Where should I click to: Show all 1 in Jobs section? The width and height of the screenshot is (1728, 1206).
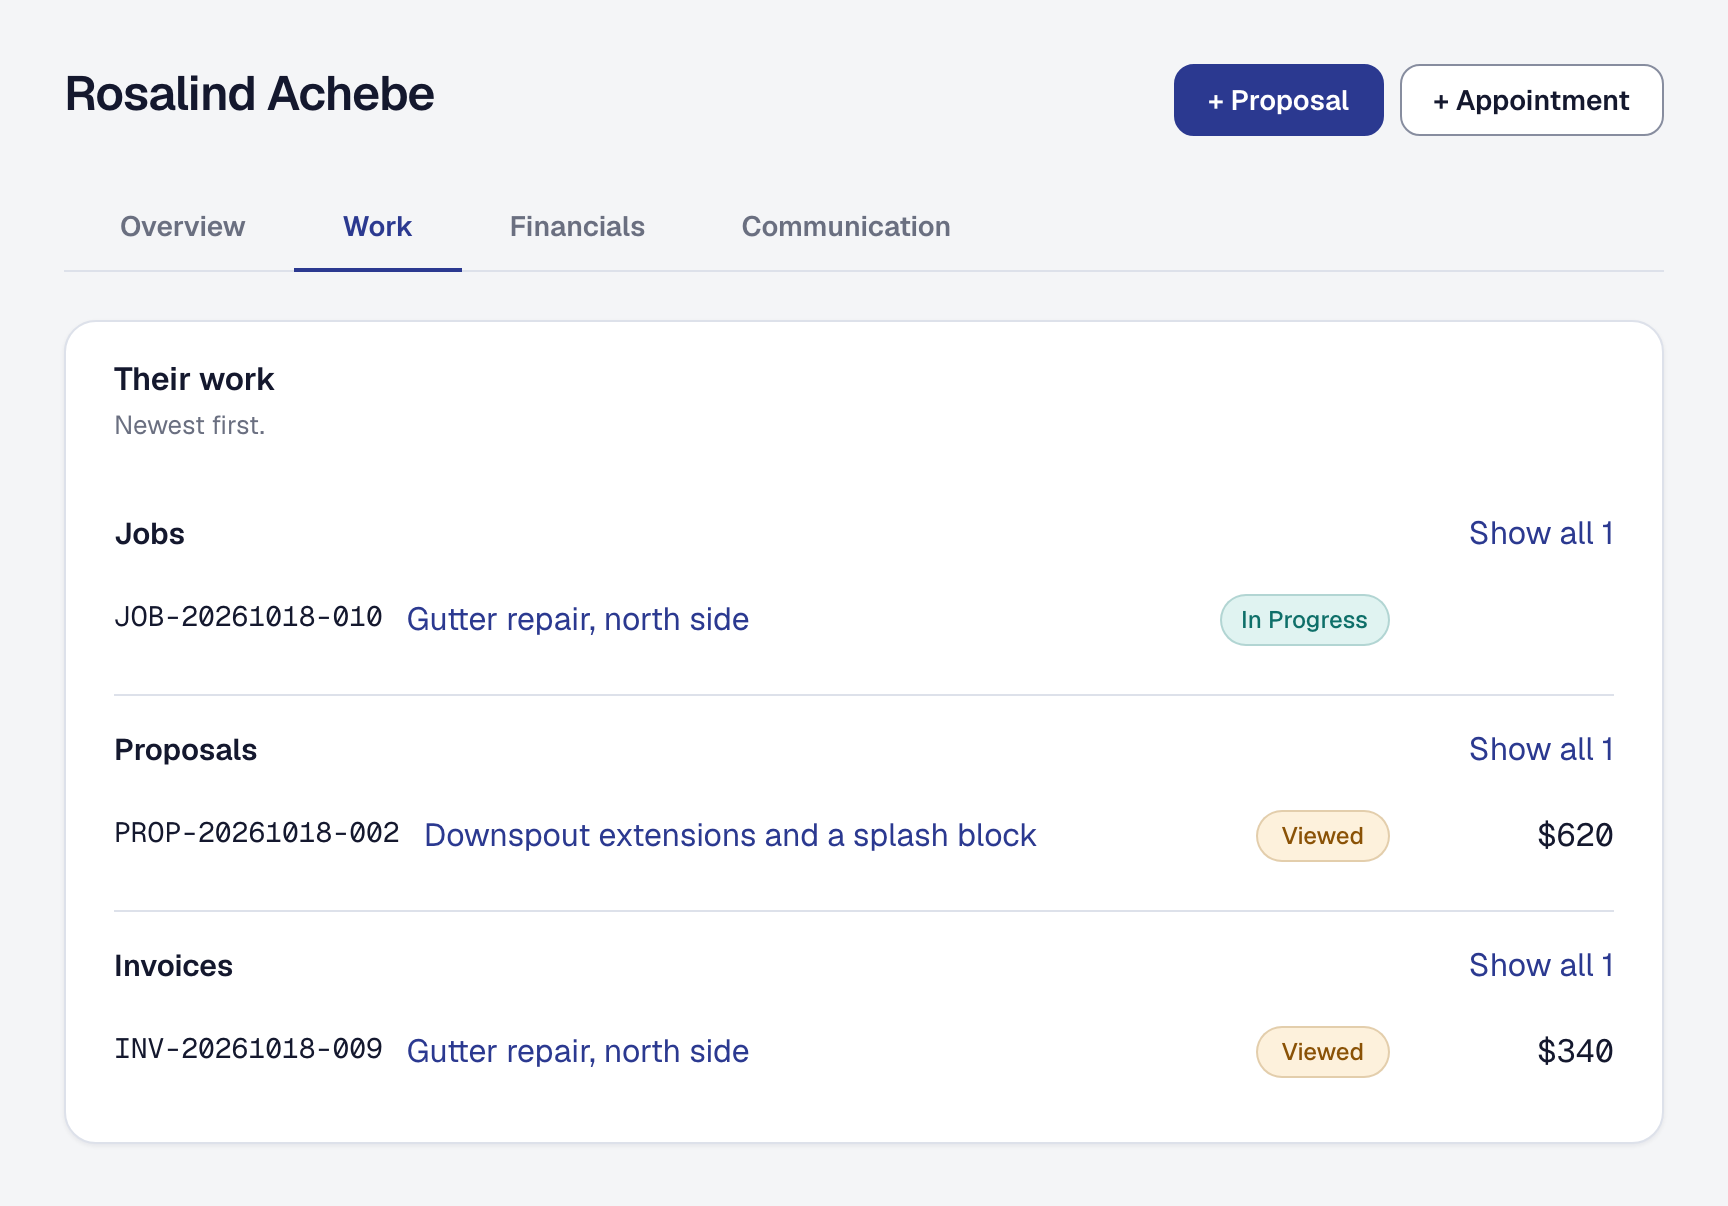tap(1541, 534)
